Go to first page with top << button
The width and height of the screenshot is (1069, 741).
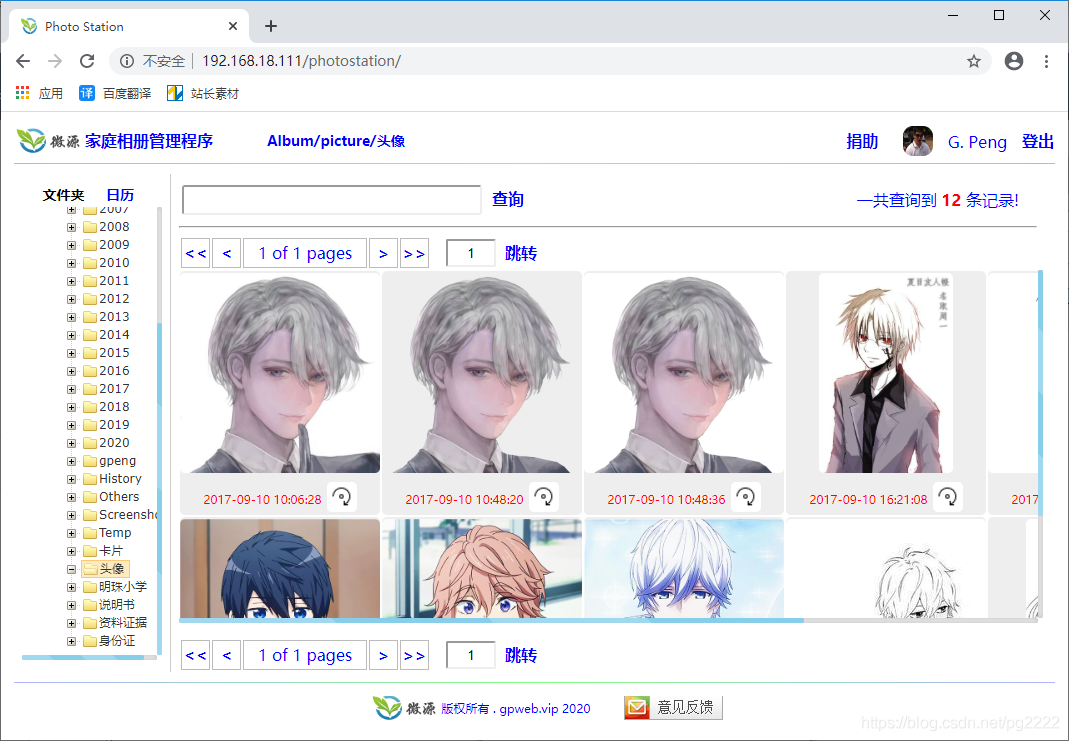click(x=196, y=253)
